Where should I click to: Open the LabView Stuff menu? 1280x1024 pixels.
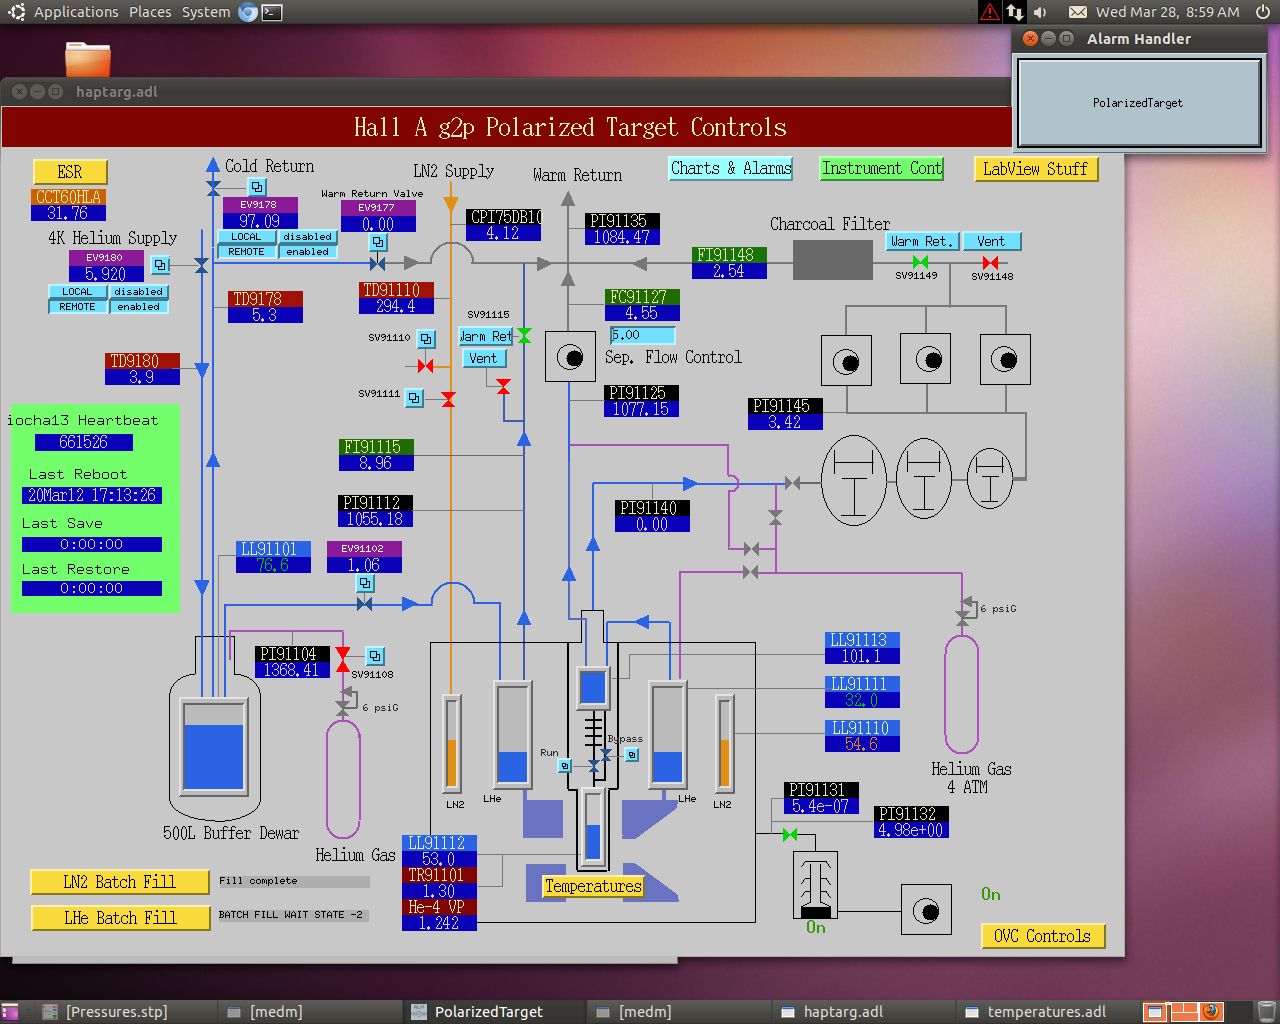(x=1035, y=169)
